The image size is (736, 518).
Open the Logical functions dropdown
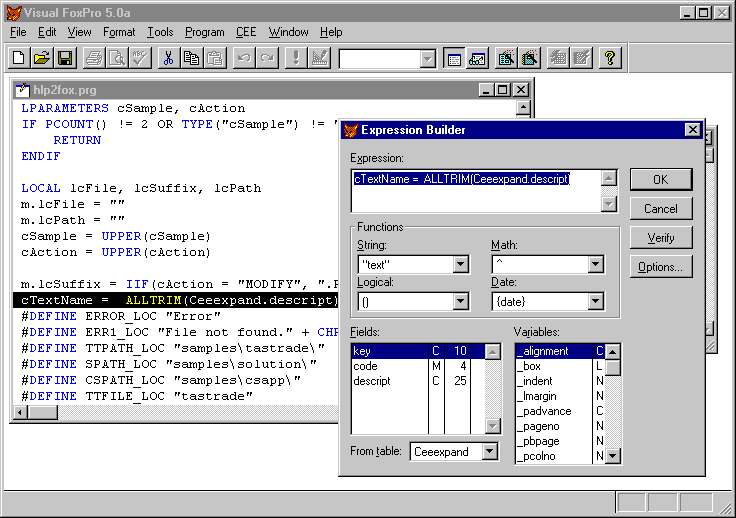coord(460,301)
